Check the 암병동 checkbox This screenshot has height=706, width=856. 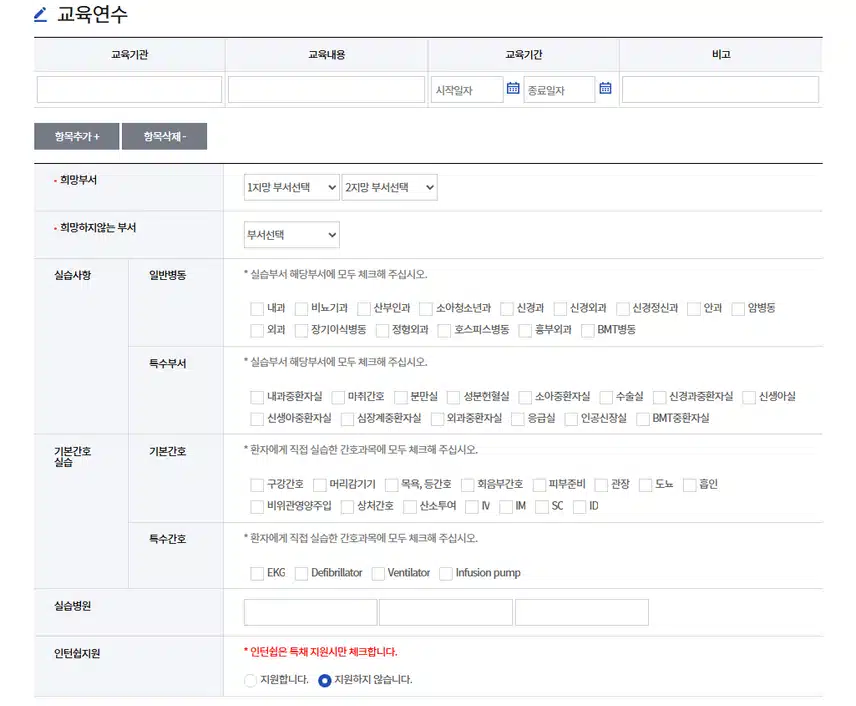pos(738,308)
